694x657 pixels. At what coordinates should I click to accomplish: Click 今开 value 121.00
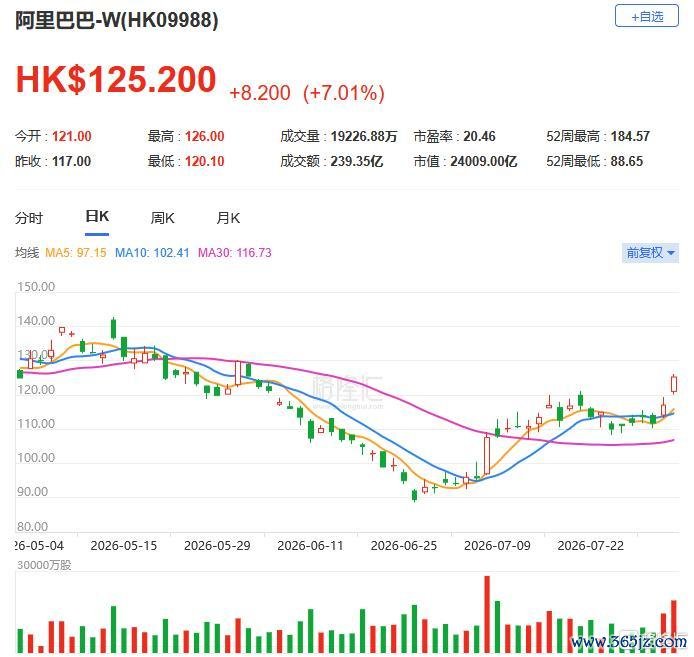[x=72, y=136]
